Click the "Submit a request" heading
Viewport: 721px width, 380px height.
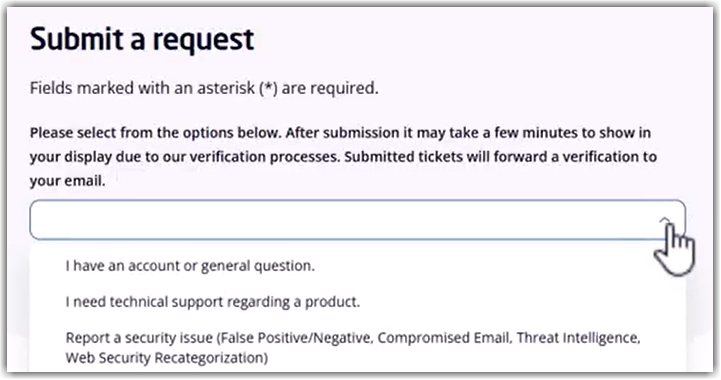[142, 40]
